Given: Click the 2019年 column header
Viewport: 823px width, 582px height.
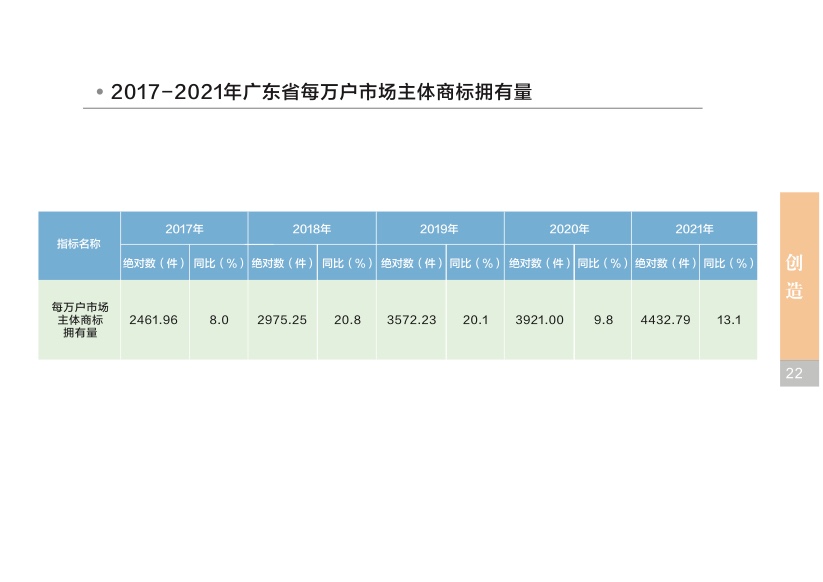Looking at the screenshot, I should point(440,229).
